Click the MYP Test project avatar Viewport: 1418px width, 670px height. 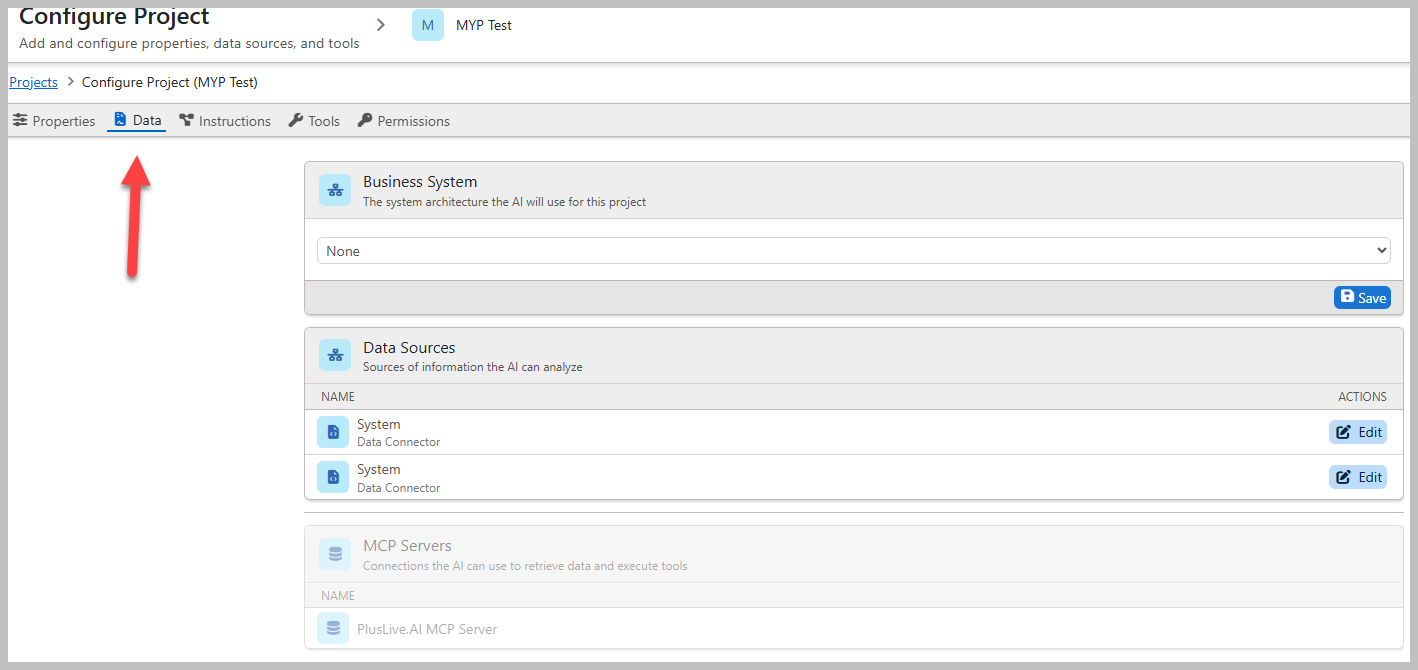tap(427, 25)
